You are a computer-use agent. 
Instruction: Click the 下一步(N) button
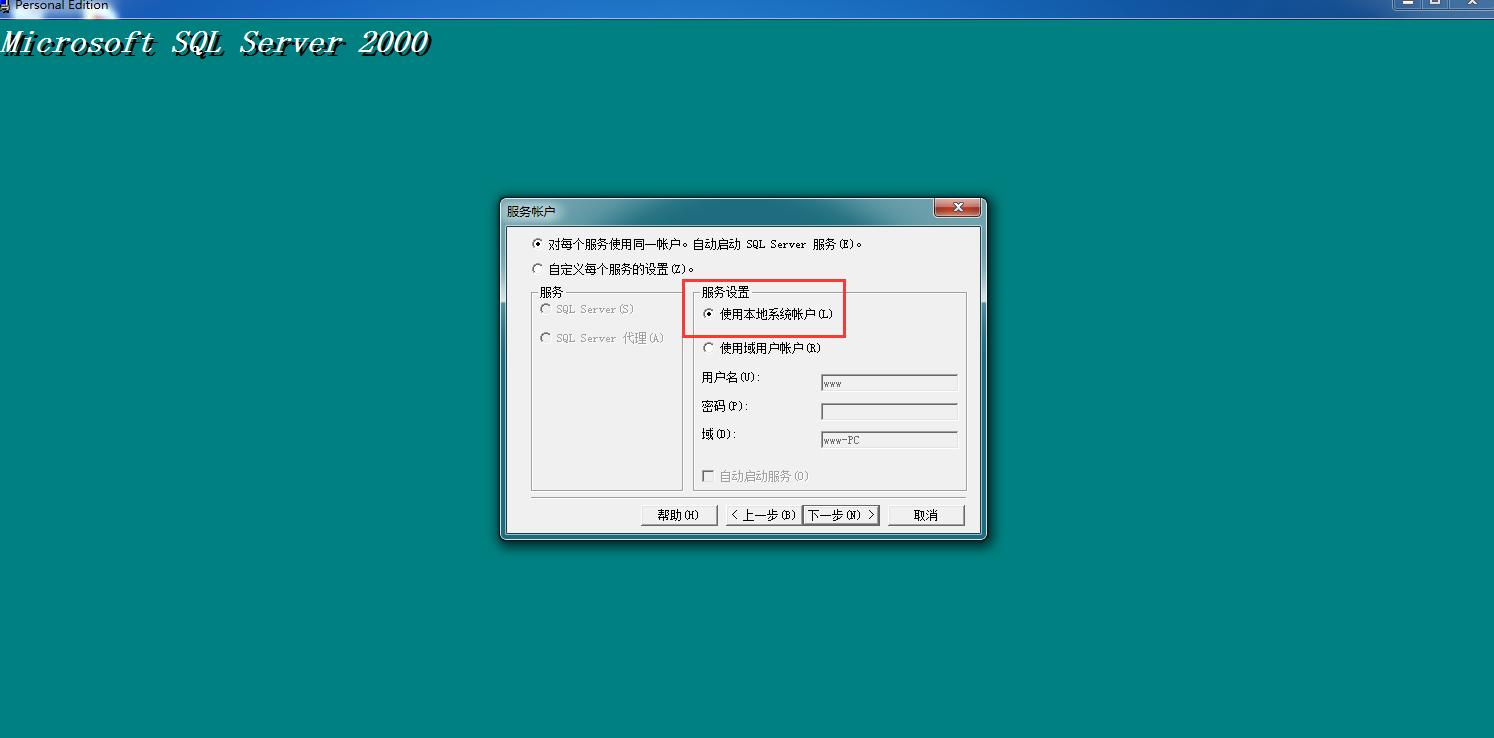point(841,514)
